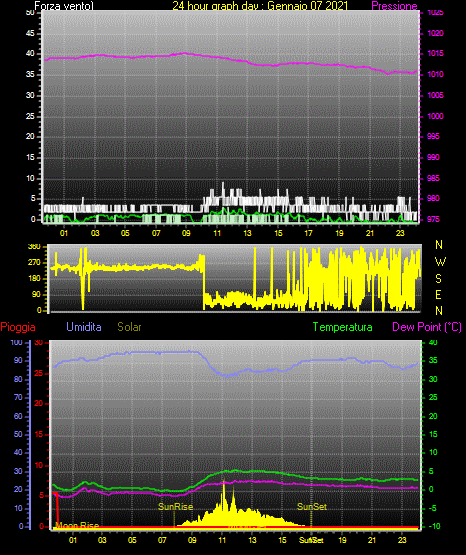
Task: Click the Pioggia legend label
Action: (x=18, y=327)
